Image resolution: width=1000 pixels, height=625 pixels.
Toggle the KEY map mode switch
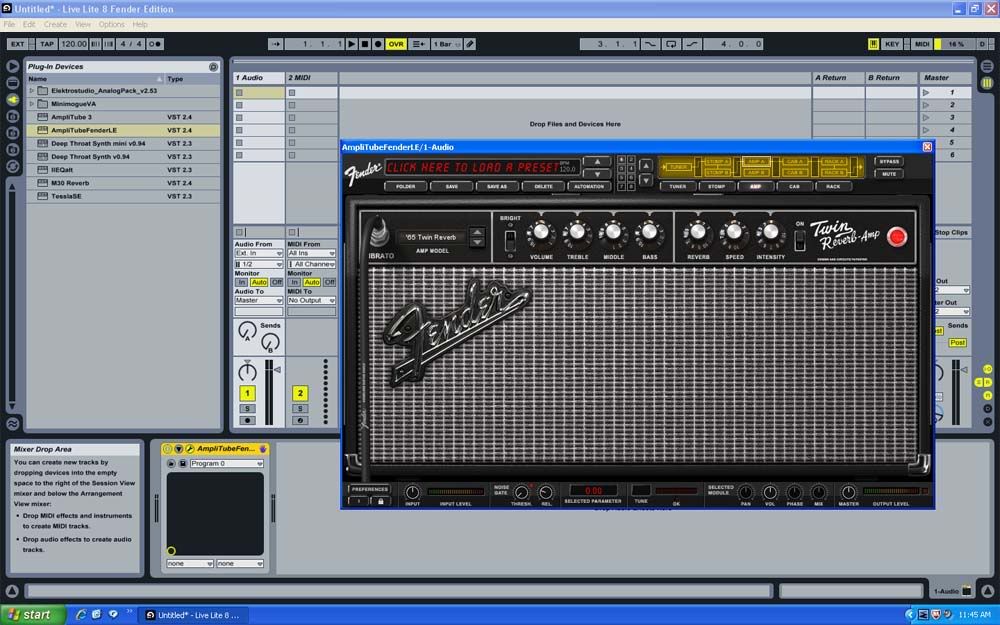click(892, 44)
